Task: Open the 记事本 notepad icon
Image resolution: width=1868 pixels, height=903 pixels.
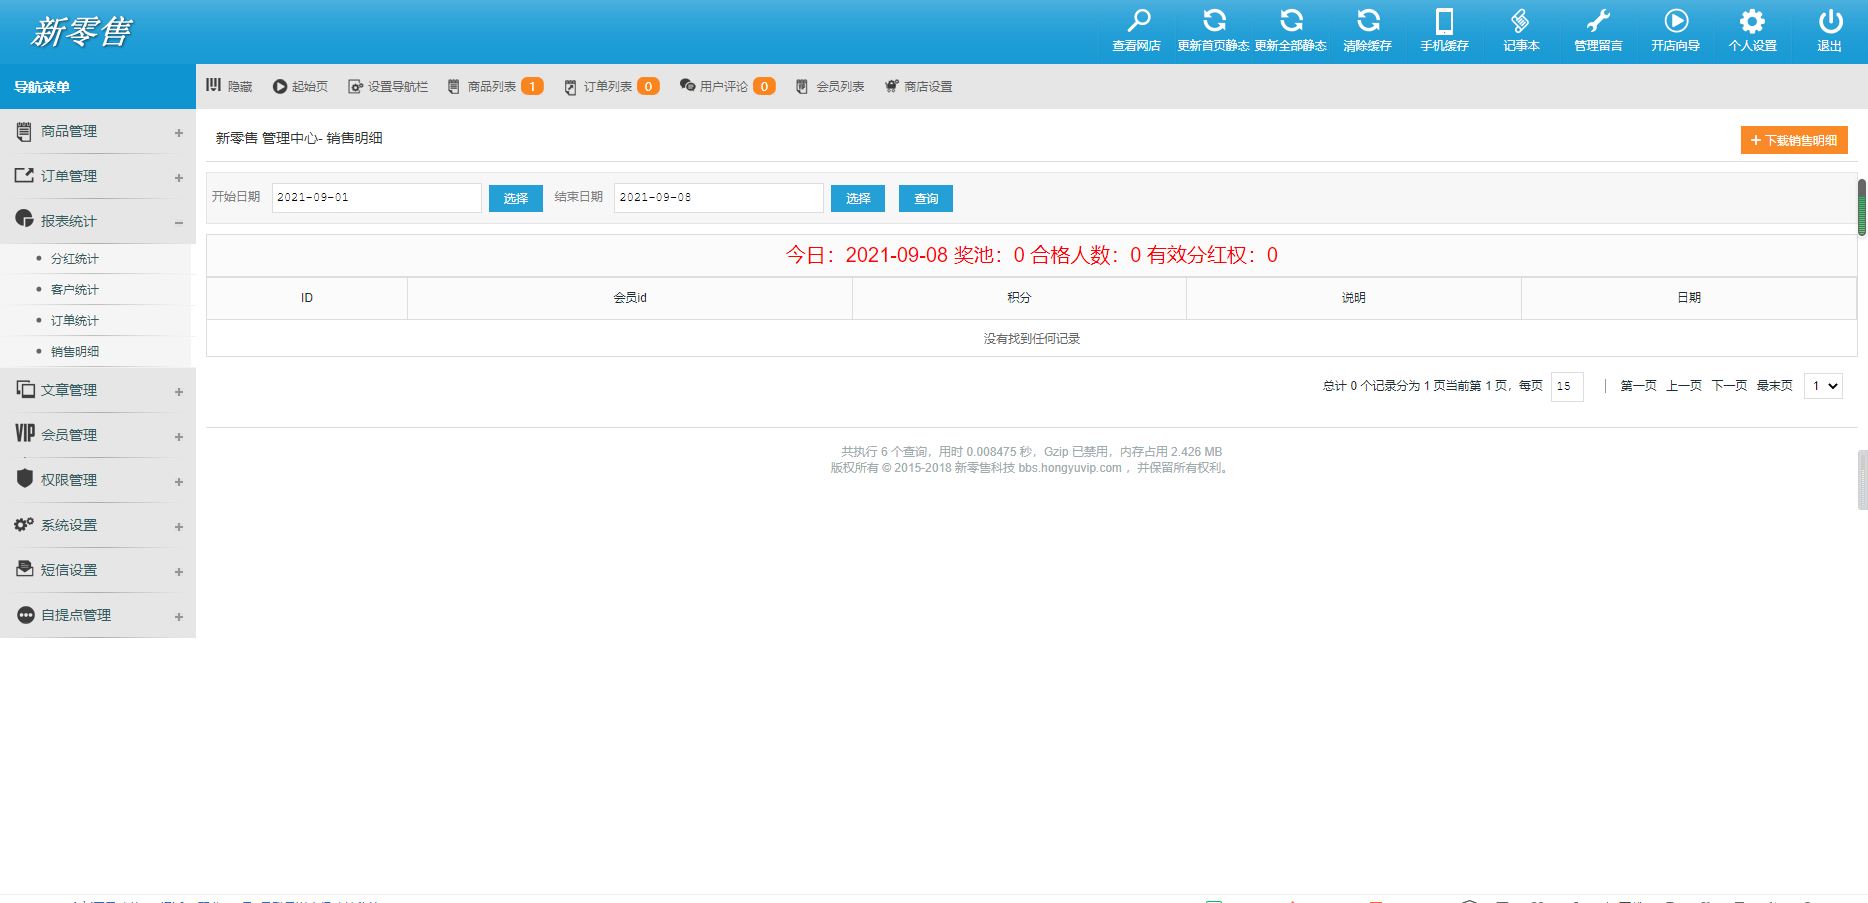Action: pos(1520,21)
